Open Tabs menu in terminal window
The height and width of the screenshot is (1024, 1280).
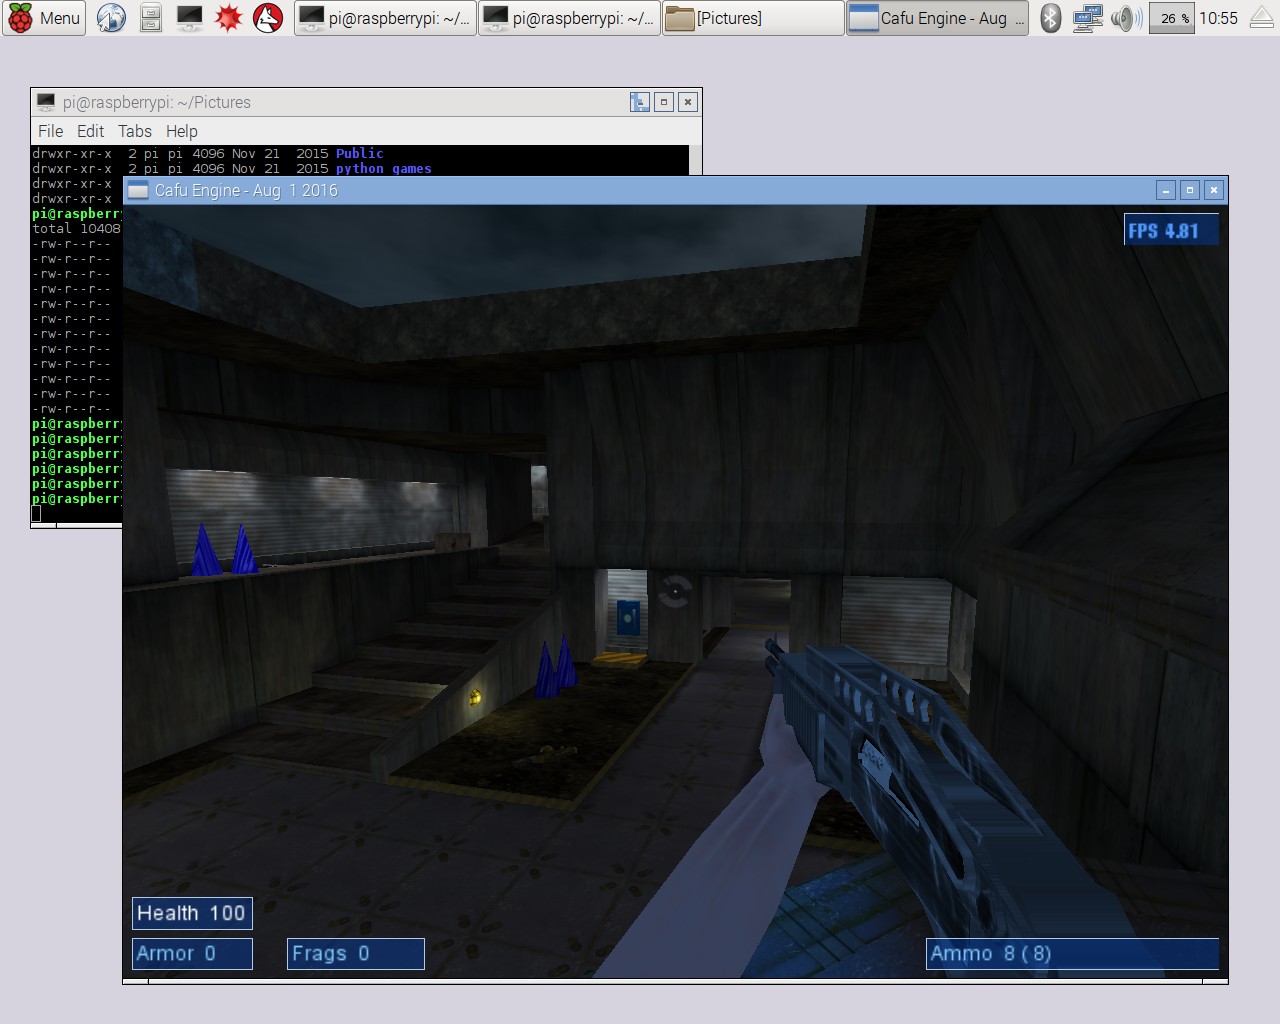click(x=135, y=131)
